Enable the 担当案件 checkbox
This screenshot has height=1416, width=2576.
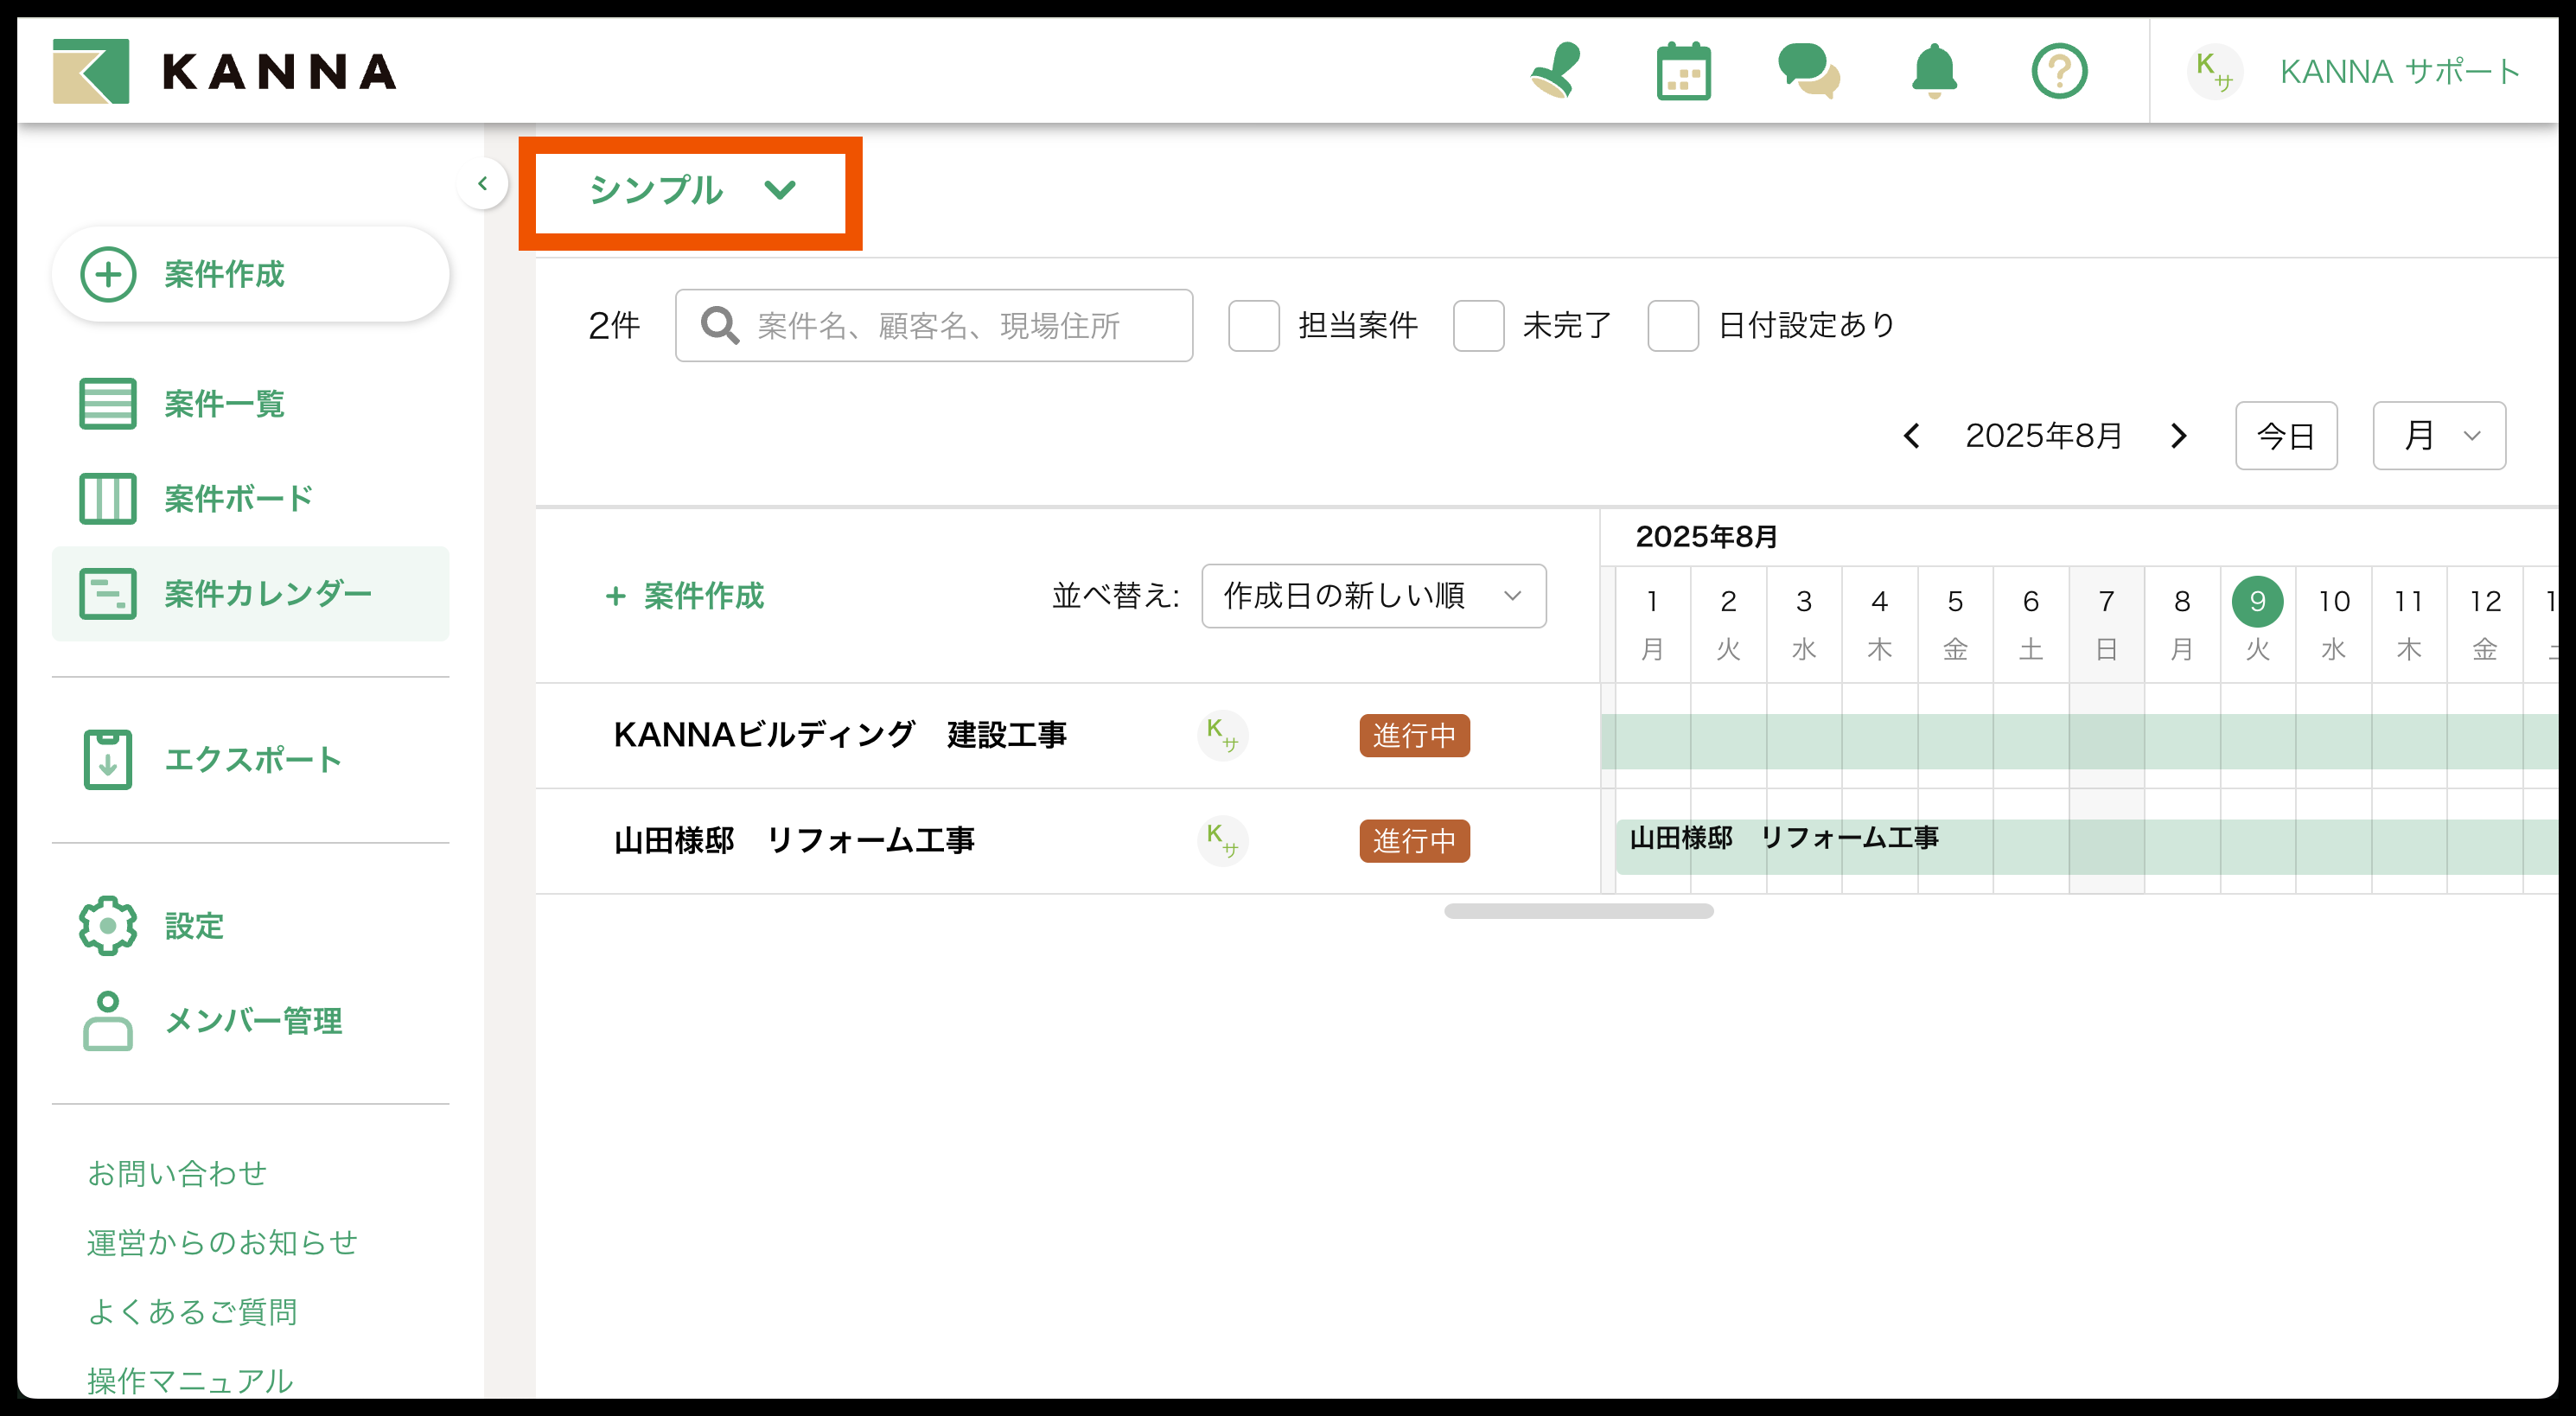1253,325
